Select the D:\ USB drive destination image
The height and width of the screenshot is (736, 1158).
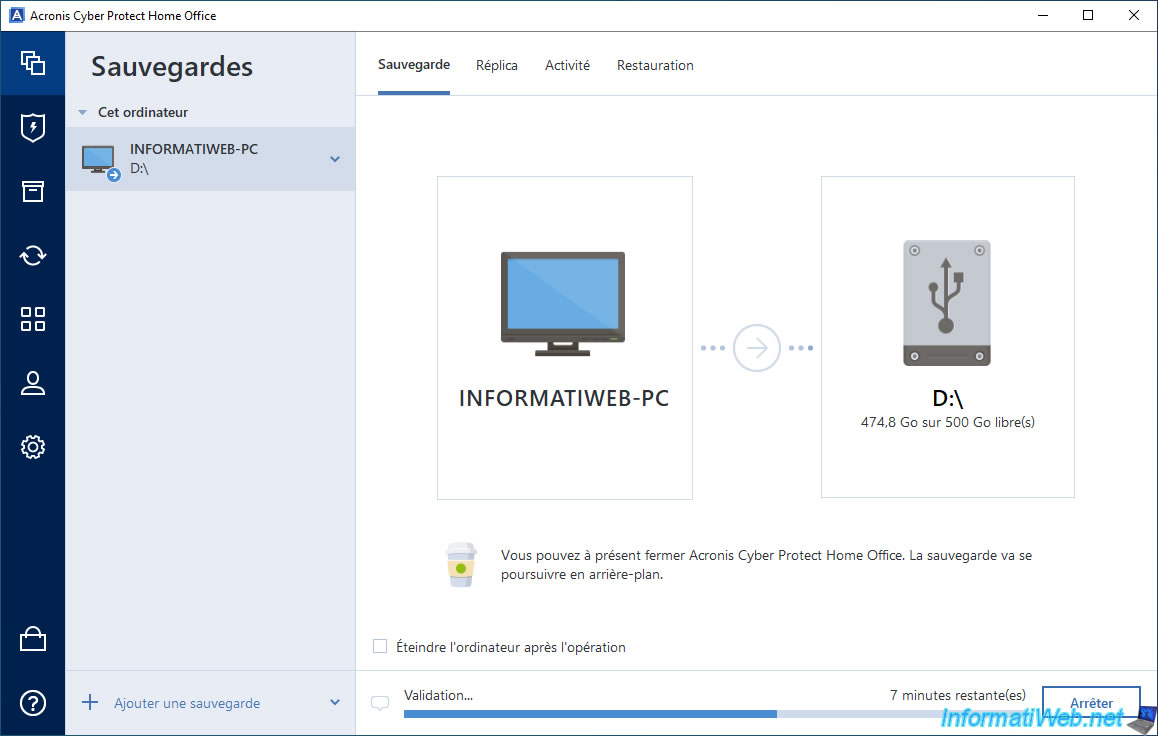coord(947,303)
